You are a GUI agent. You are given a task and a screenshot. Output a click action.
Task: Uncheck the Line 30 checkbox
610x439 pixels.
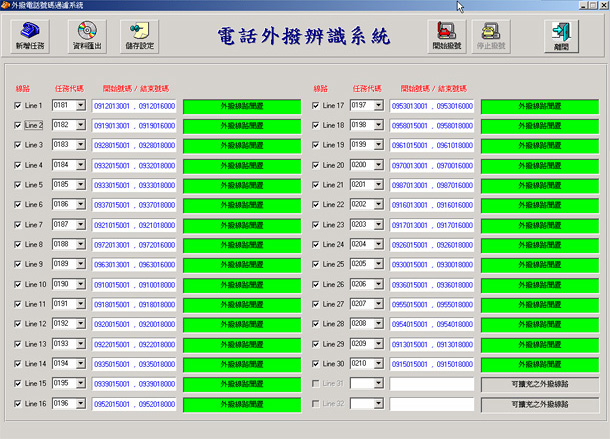pyautogui.click(x=316, y=364)
